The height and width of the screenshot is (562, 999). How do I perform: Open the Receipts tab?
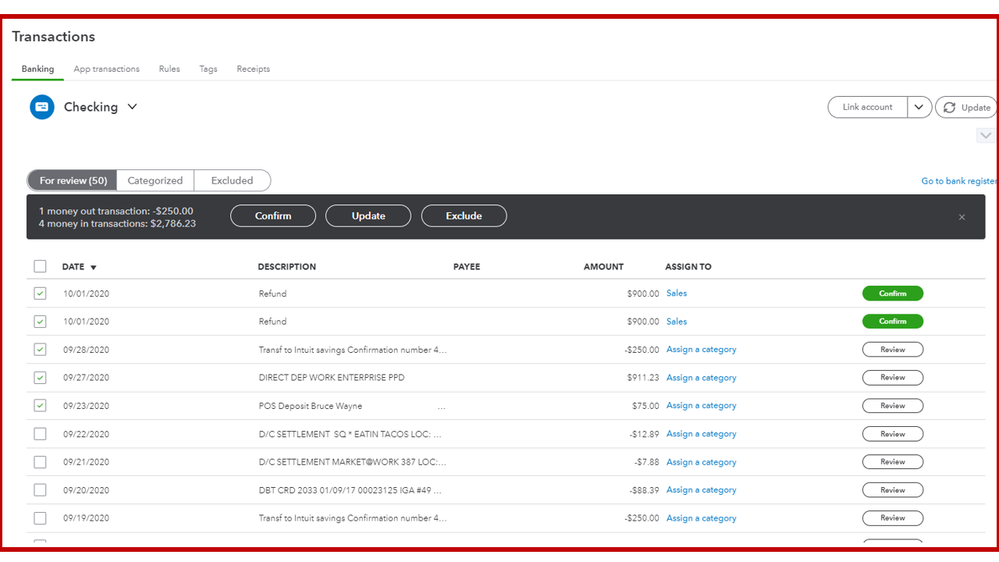tap(253, 69)
